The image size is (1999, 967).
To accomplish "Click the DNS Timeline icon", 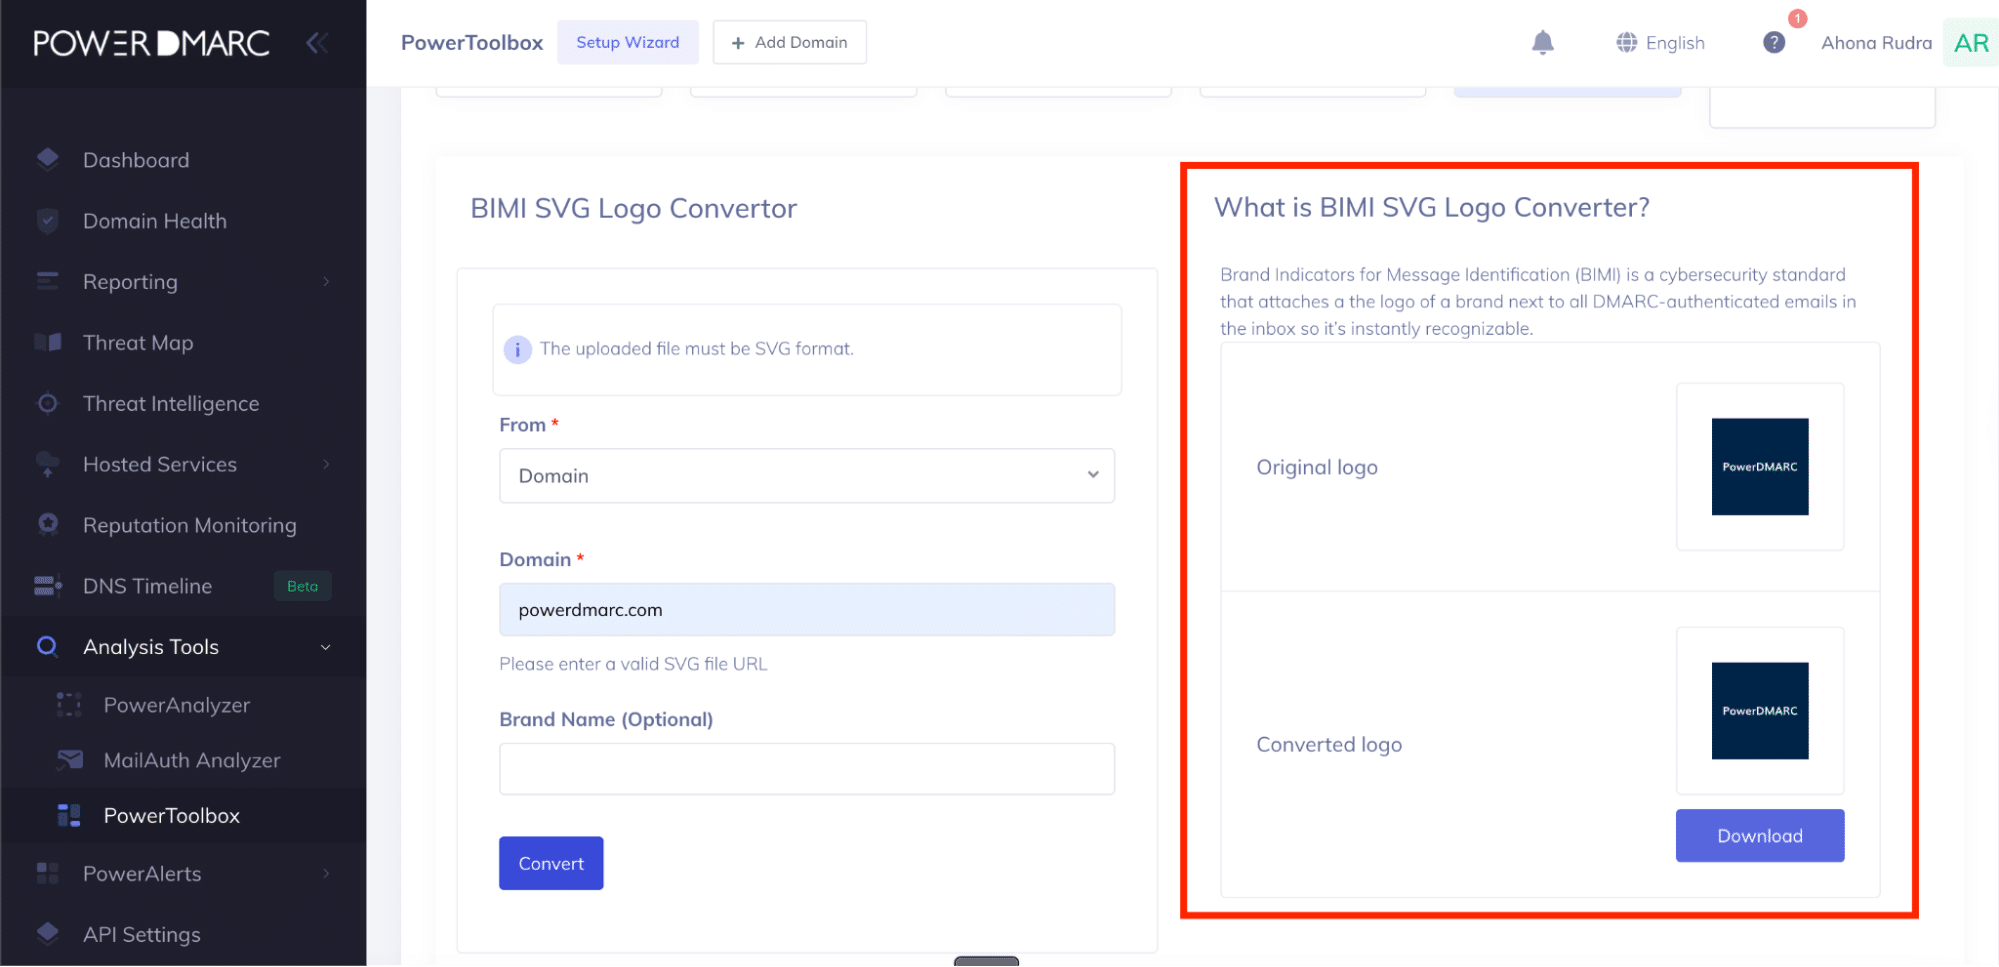I will pos(47,586).
